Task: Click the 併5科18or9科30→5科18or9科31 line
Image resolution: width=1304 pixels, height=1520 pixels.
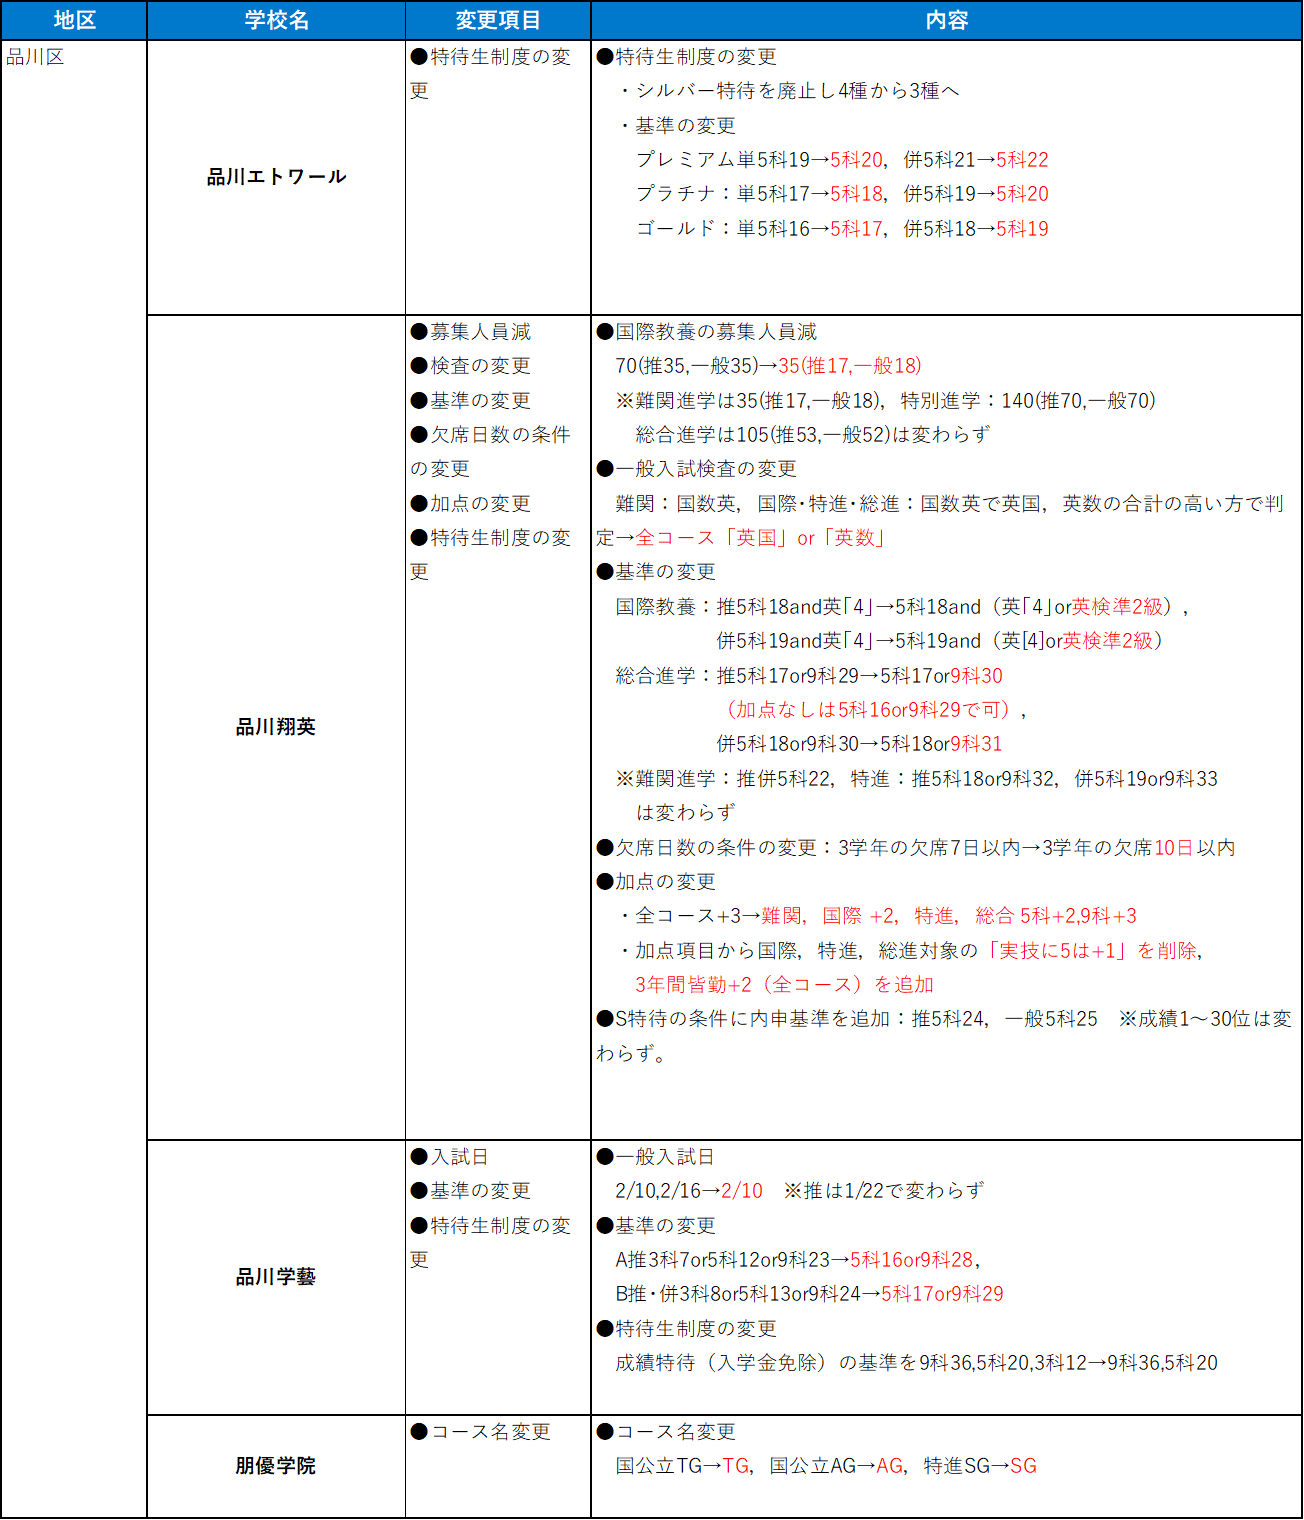Action: click(859, 744)
